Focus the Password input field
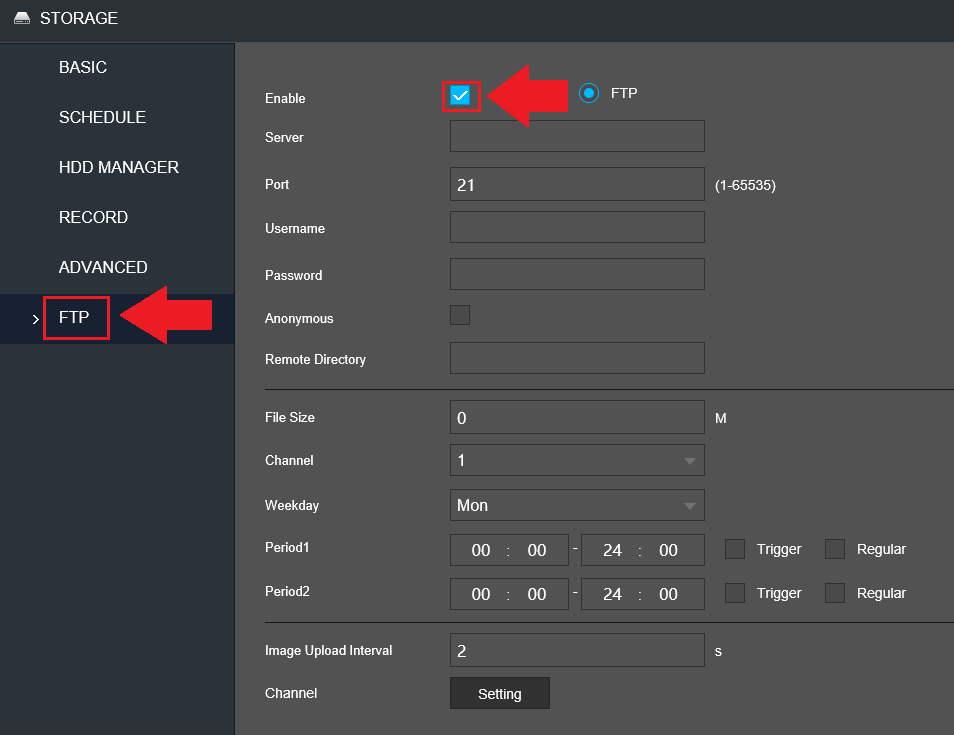Image resolution: width=954 pixels, height=735 pixels. (x=577, y=274)
